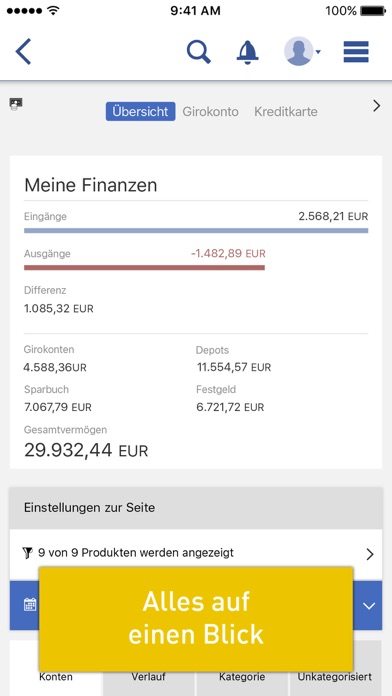Click the calendar icon in blue bar
This screenshot has width=392, height=696.
pyautogui.click(x=30, y=605)
